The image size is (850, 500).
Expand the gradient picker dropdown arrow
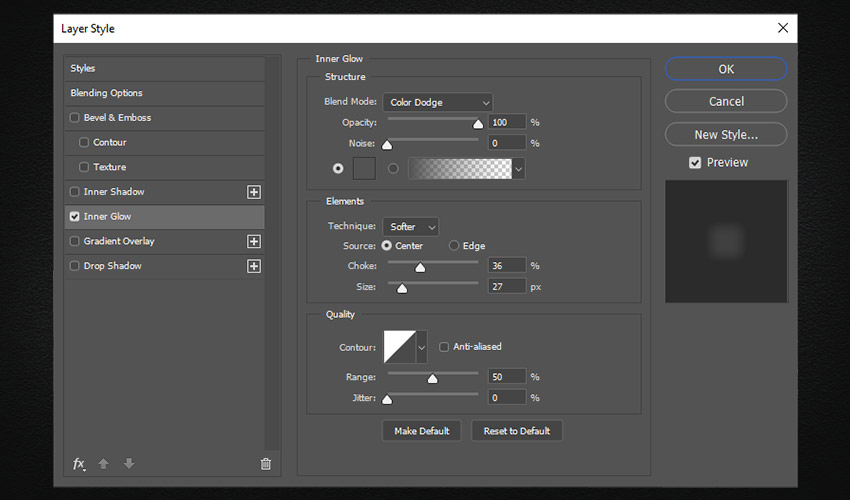[519, 169]
